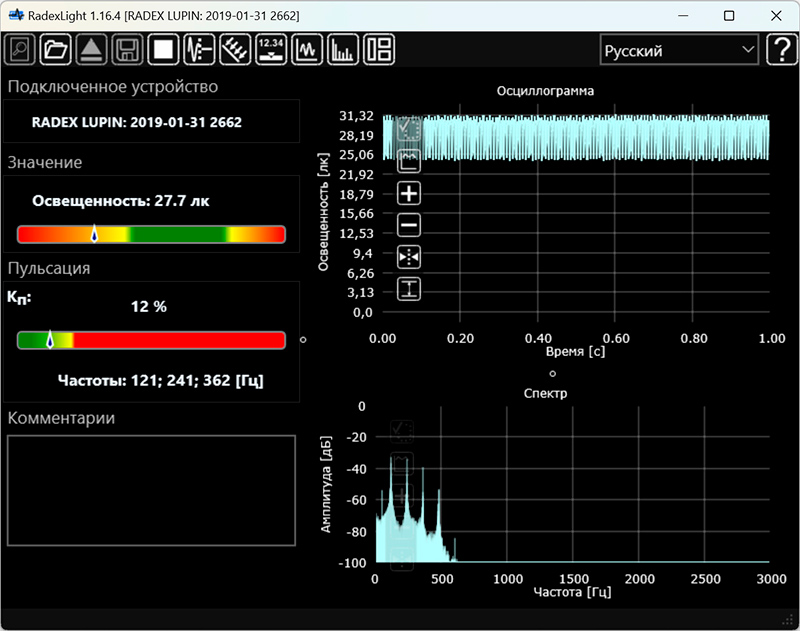Screen dimensions: 800x631
Task: Toggle the oscillogram waveform view icon
Action: (307, 49)
